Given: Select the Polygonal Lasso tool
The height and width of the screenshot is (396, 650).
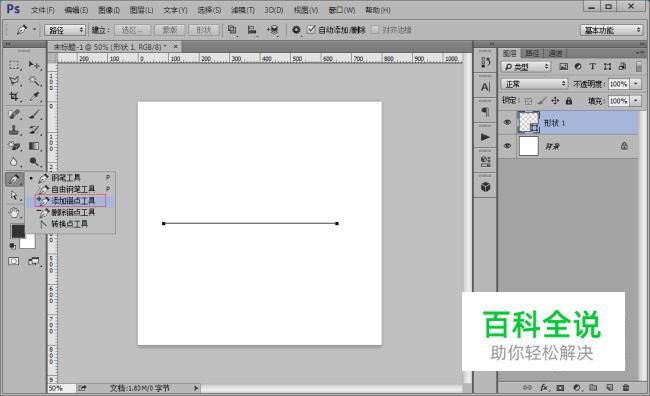Looking at the screenshot, I should coord(14,80).
